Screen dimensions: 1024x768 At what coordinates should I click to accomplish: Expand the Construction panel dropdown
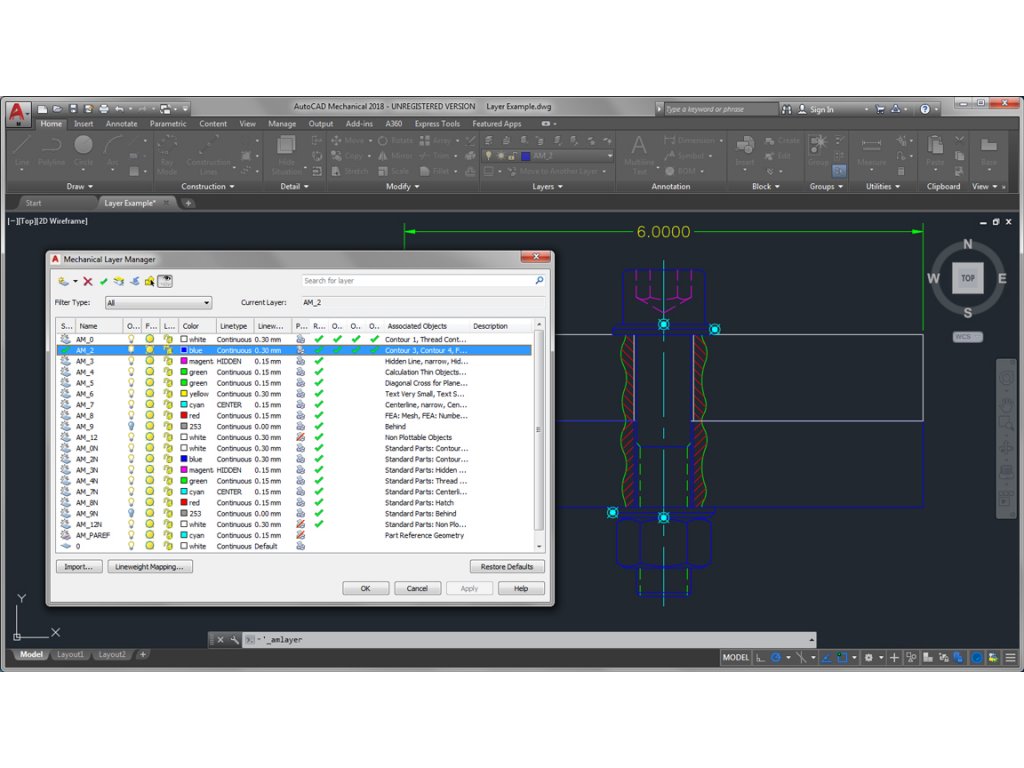(x=208, y=187)
